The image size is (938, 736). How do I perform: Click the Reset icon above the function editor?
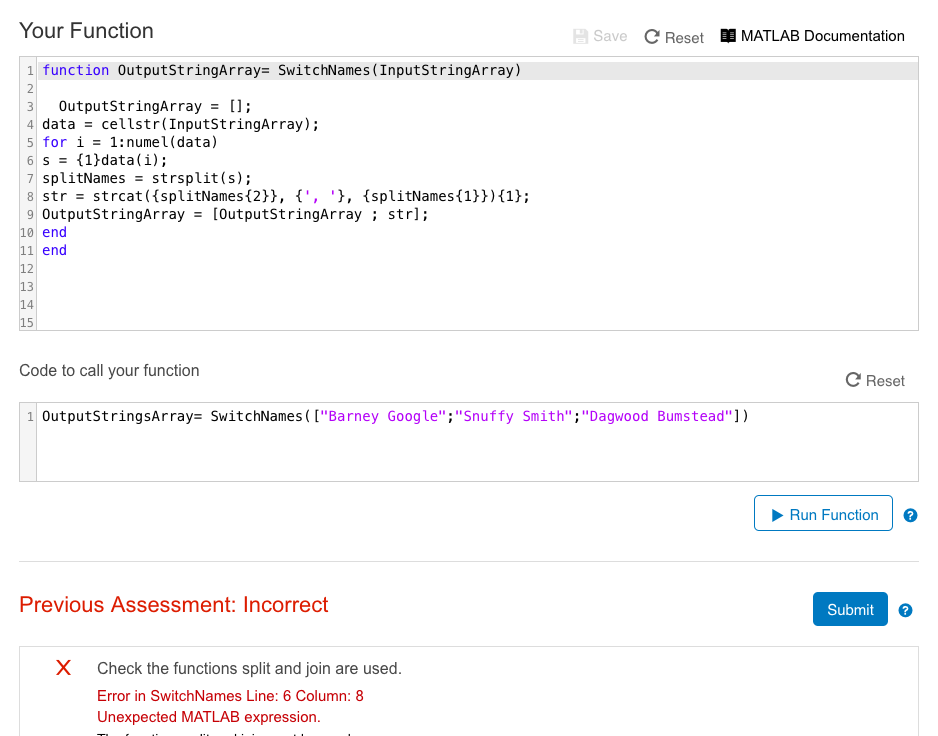click(x=653, y=37)
